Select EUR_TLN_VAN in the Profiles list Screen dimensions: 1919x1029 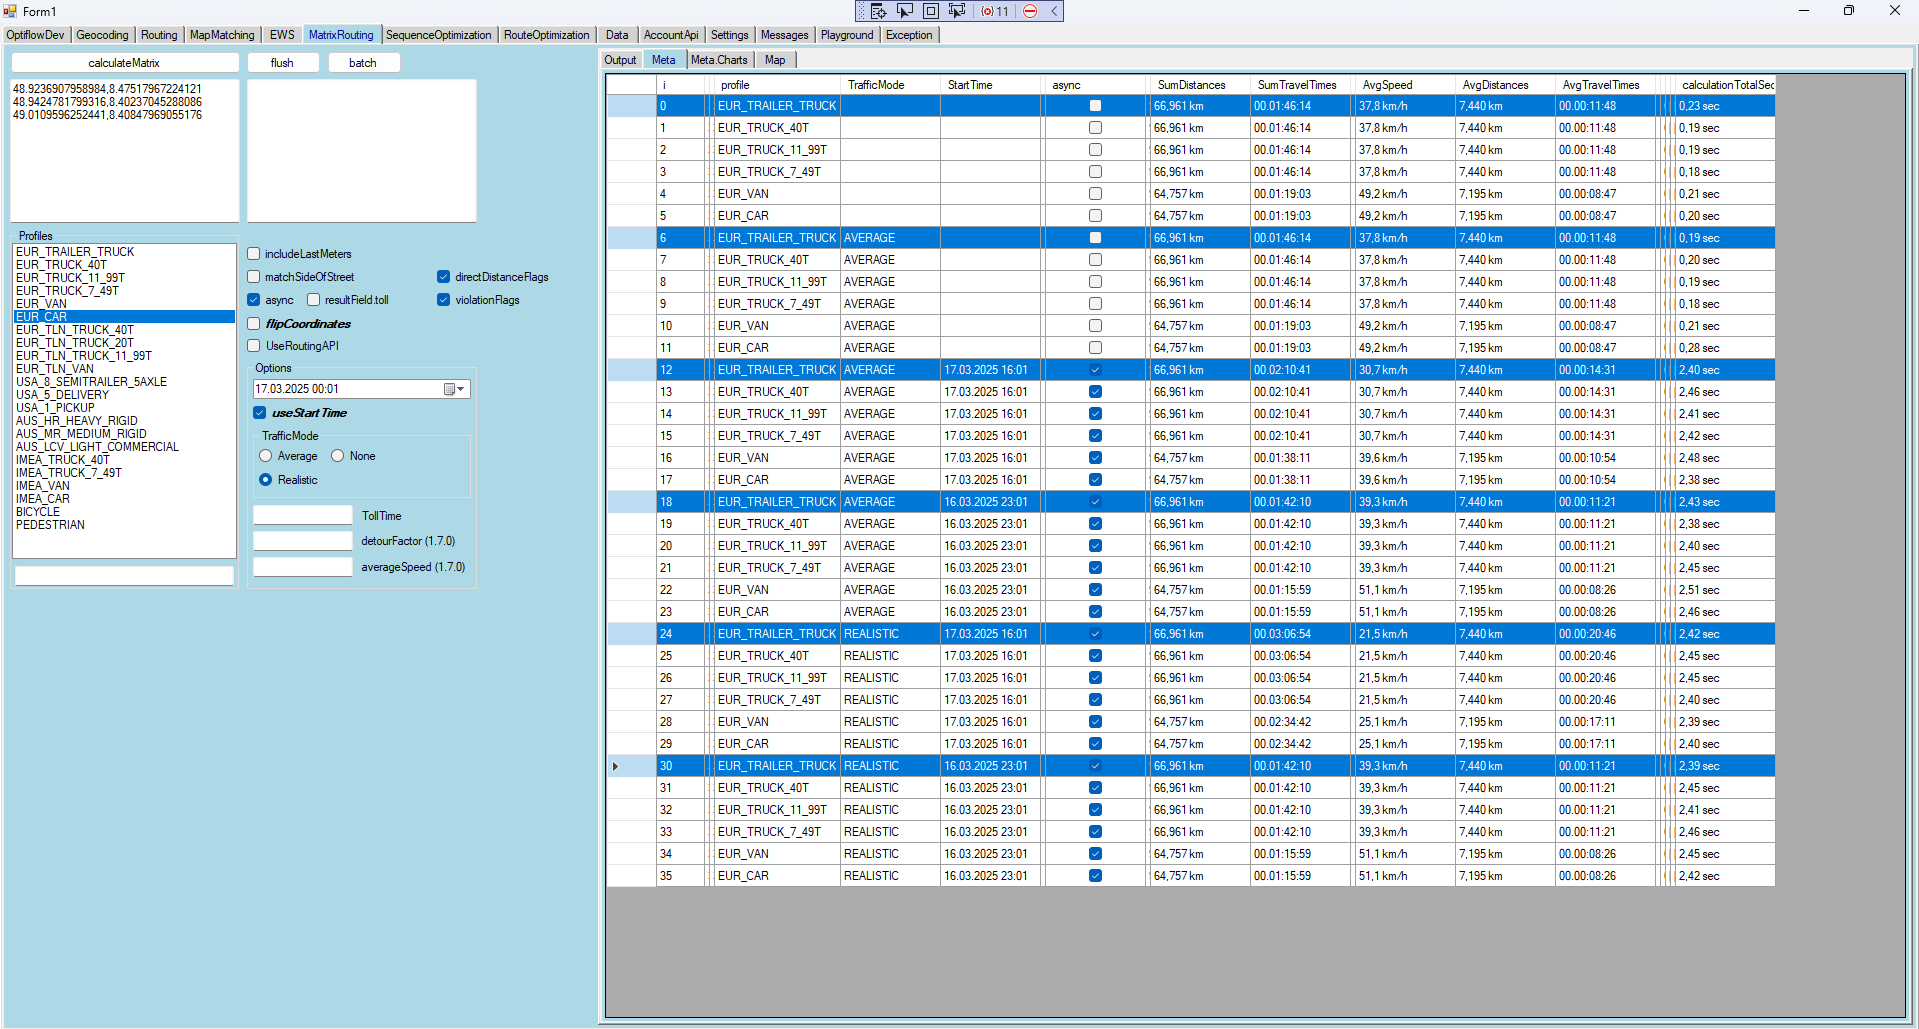(55, 369)
